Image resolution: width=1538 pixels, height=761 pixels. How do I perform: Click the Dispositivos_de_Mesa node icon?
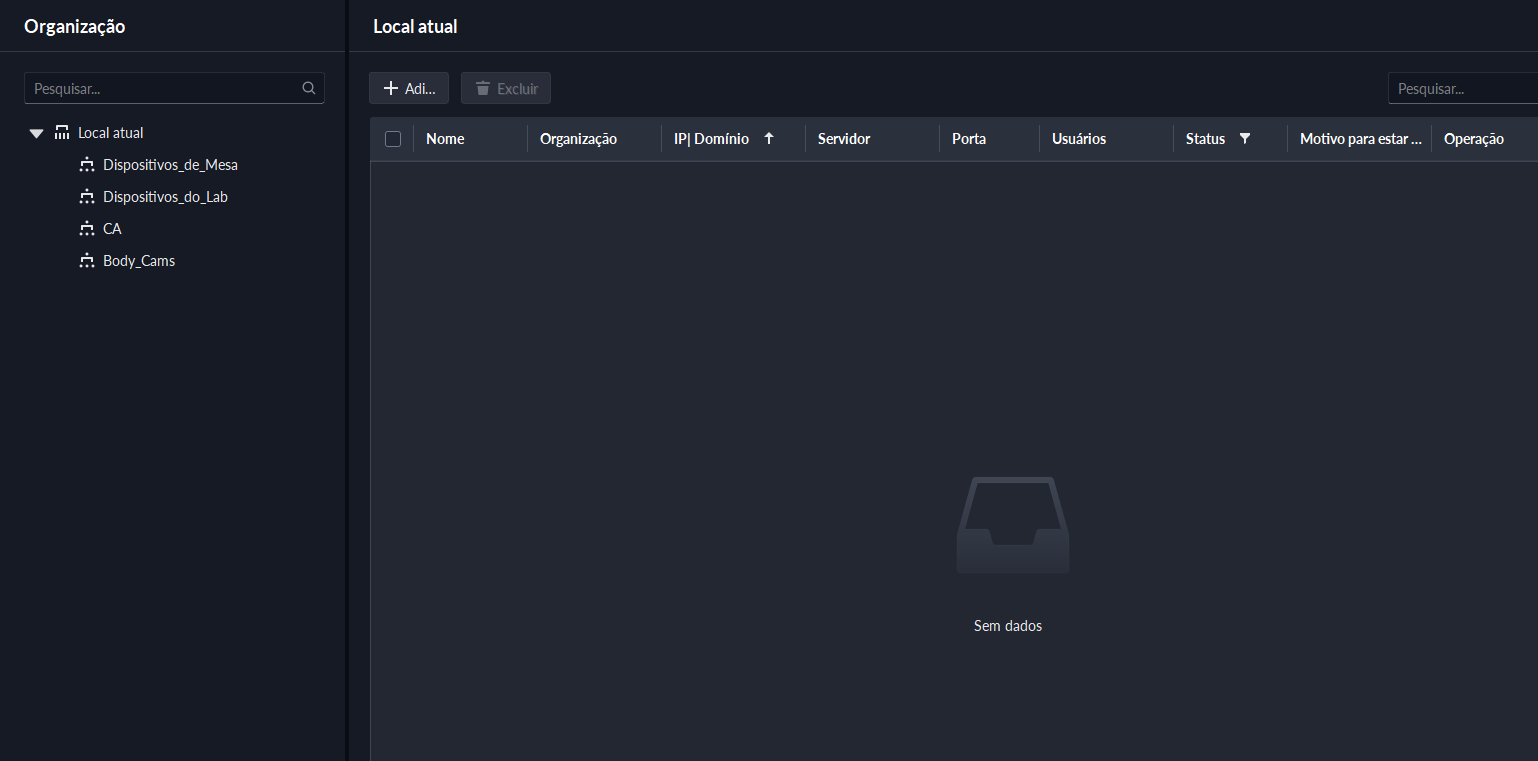click(x=86, y=165)
